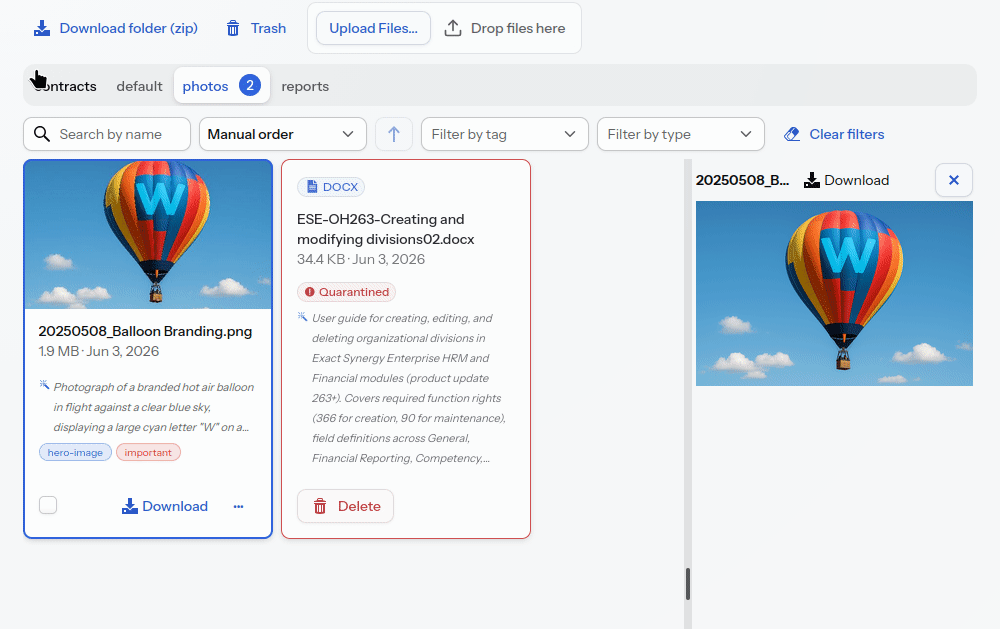Select the photos folder tab
The width and height of the screenshot is (1000, 629).
tap(222, 85)
